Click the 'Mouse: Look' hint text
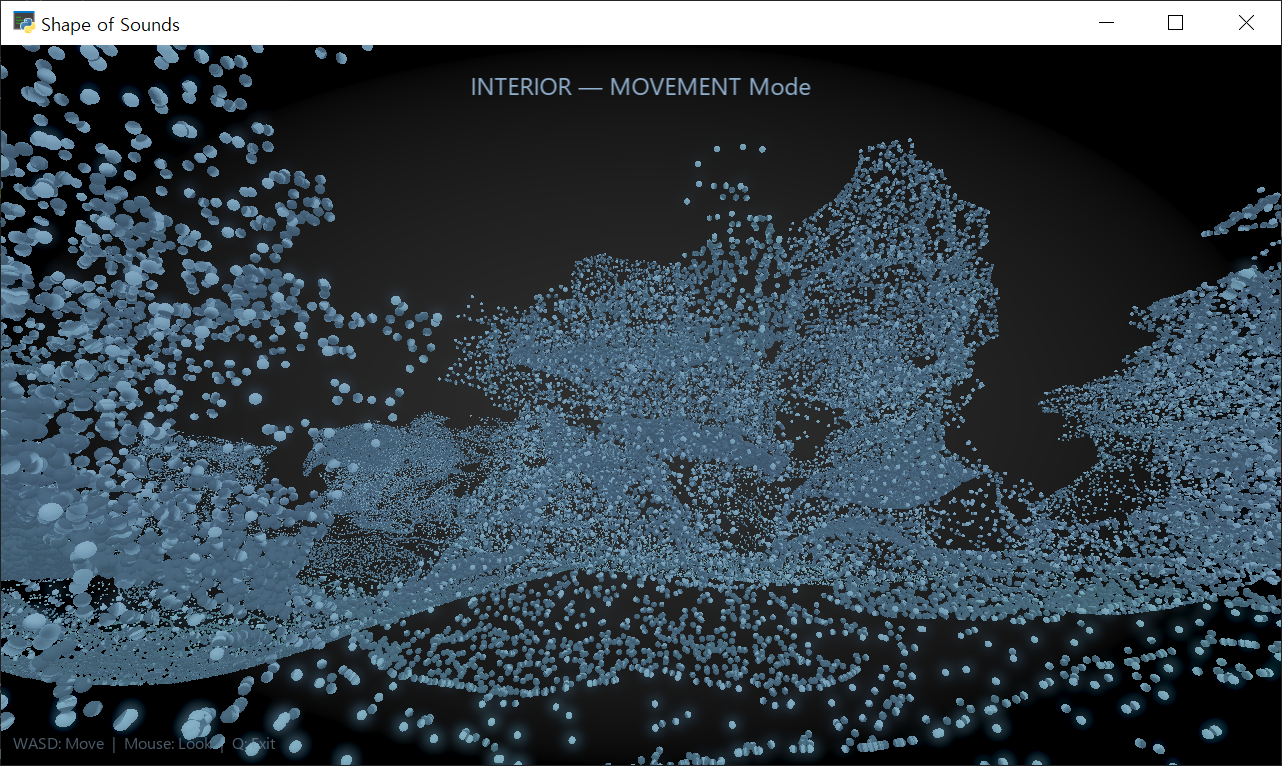Image resolution: width=1282 pixels, height=766 pixels. click(168, 744)
